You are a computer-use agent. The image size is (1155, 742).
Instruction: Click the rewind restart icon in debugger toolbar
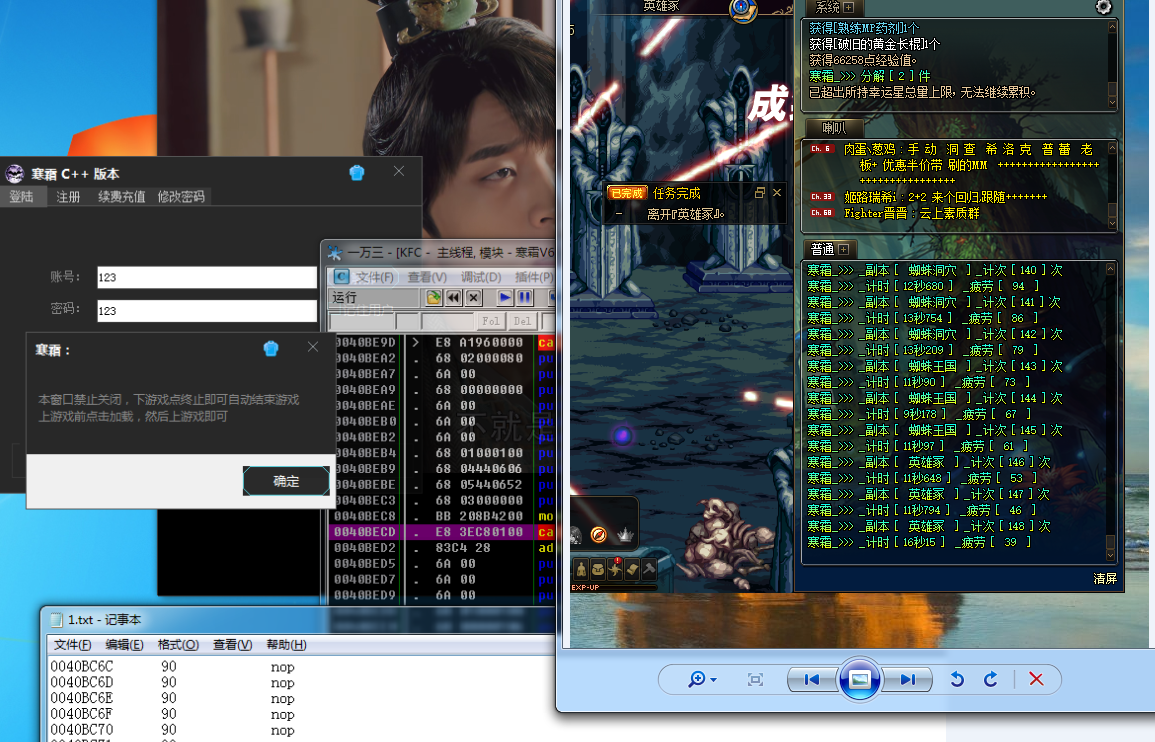click(454, 298)
